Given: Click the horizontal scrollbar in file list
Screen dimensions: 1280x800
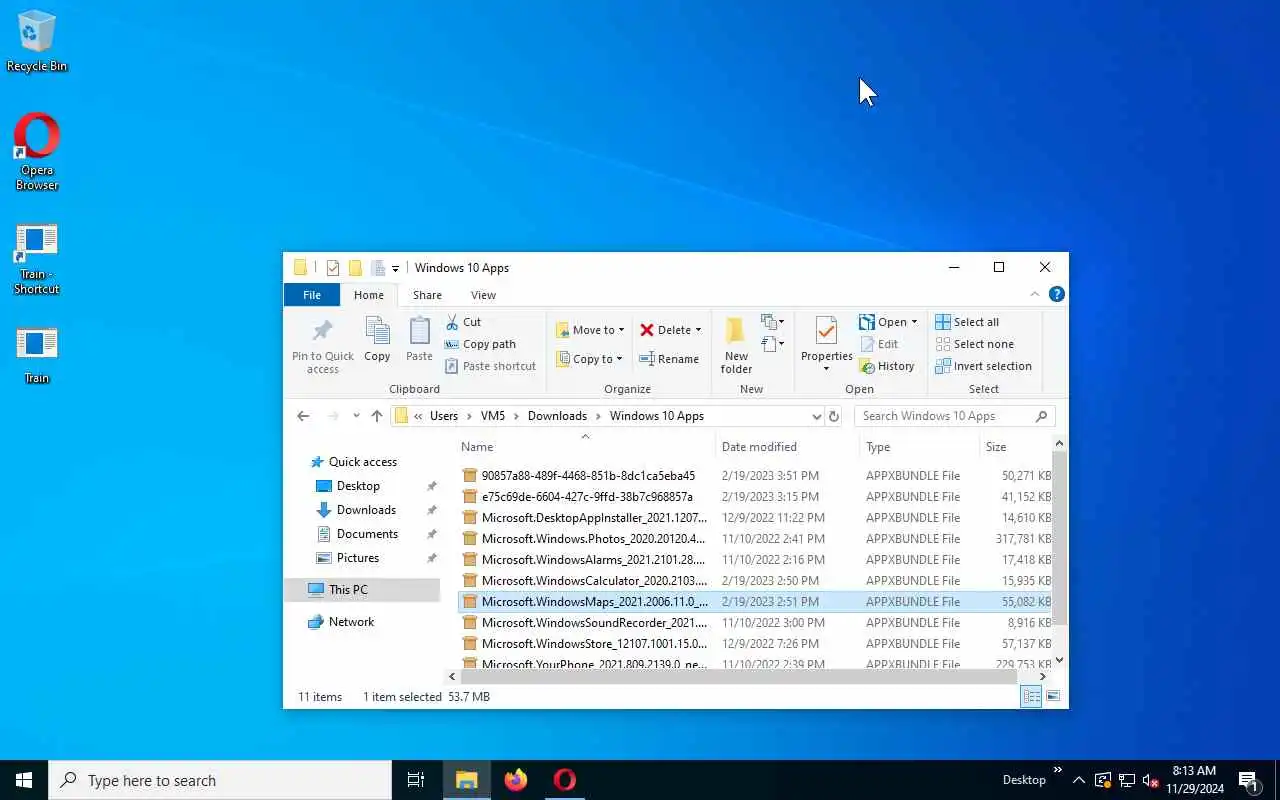Looking at the screenshot, I should click(740, 677).
